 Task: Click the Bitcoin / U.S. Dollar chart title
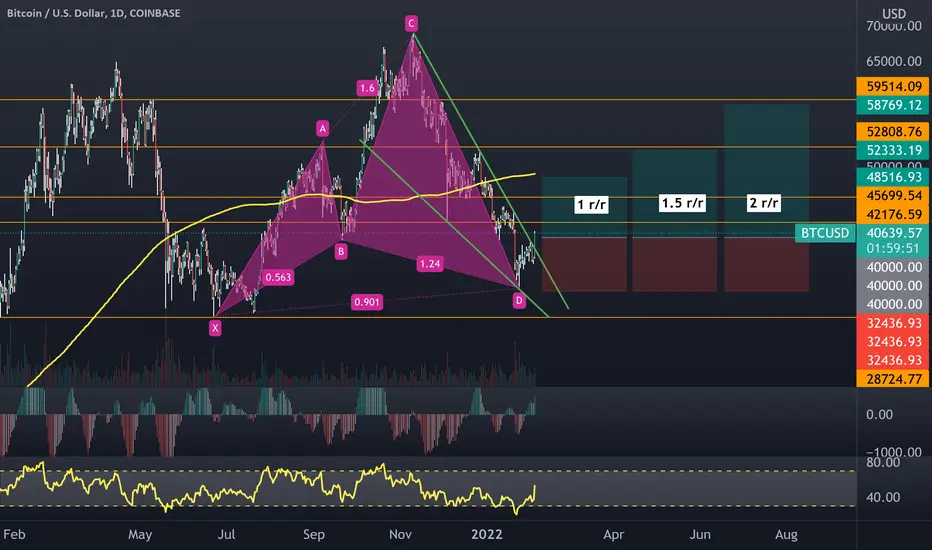93,12
